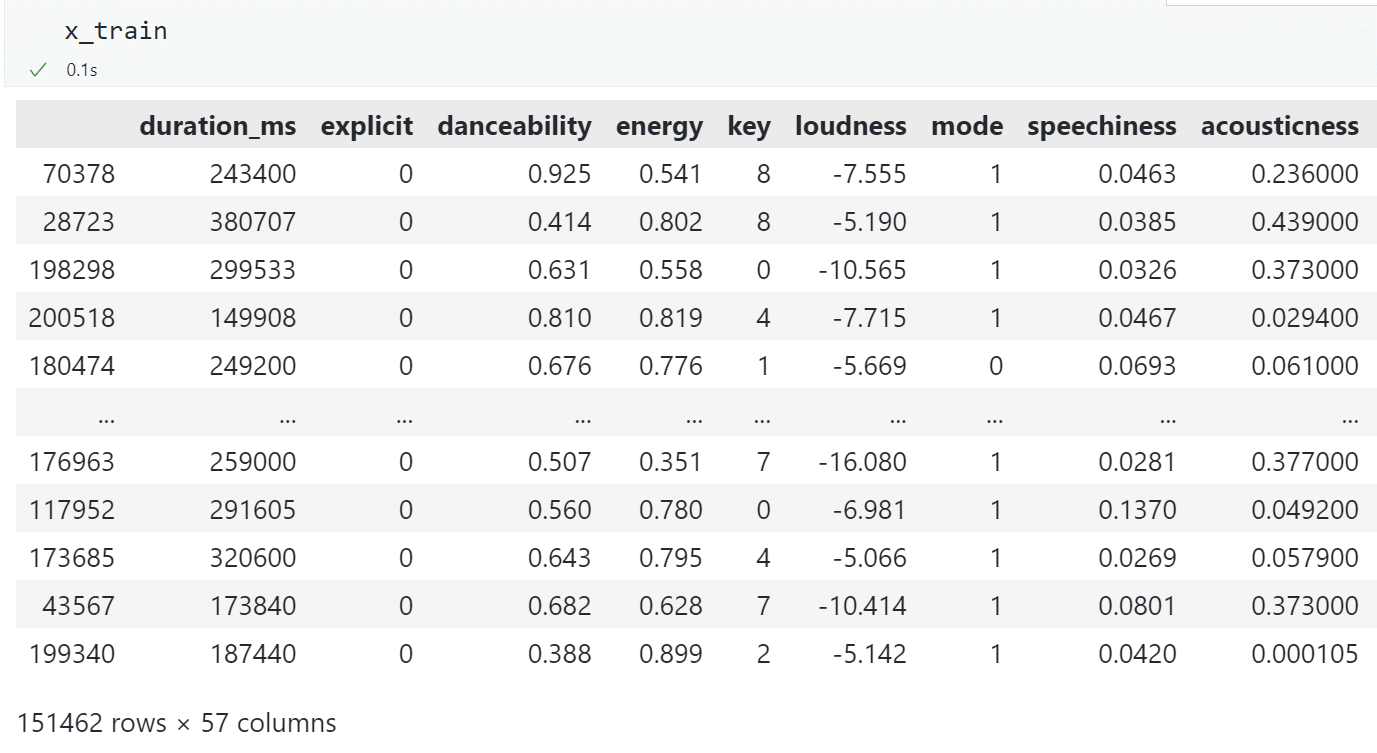Click the acousticness column header
The image size is (1377, 753).
coord(1279,126)
